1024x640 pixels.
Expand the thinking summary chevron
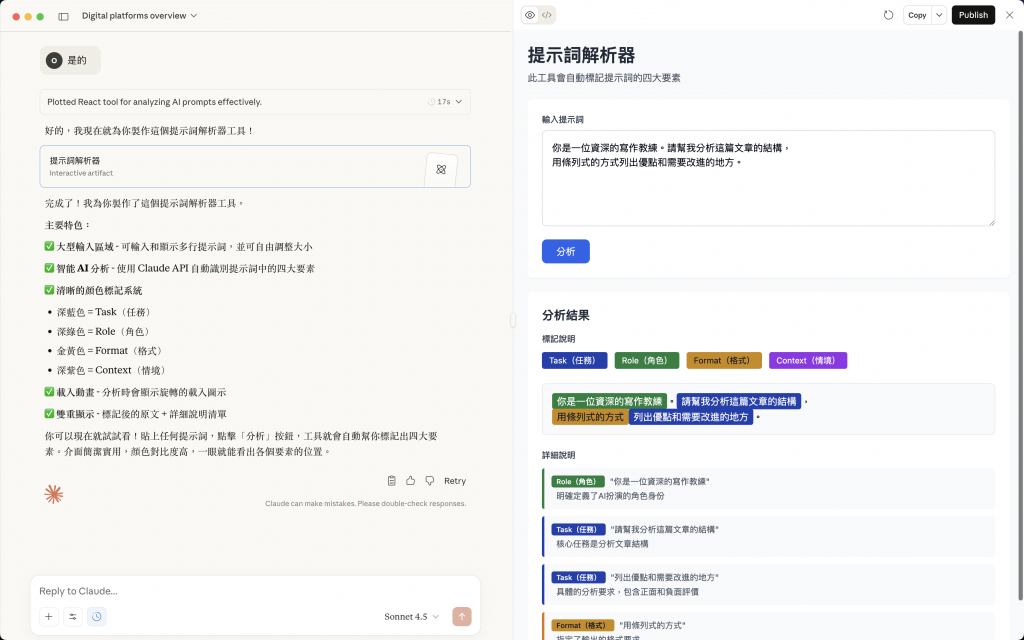459,102
